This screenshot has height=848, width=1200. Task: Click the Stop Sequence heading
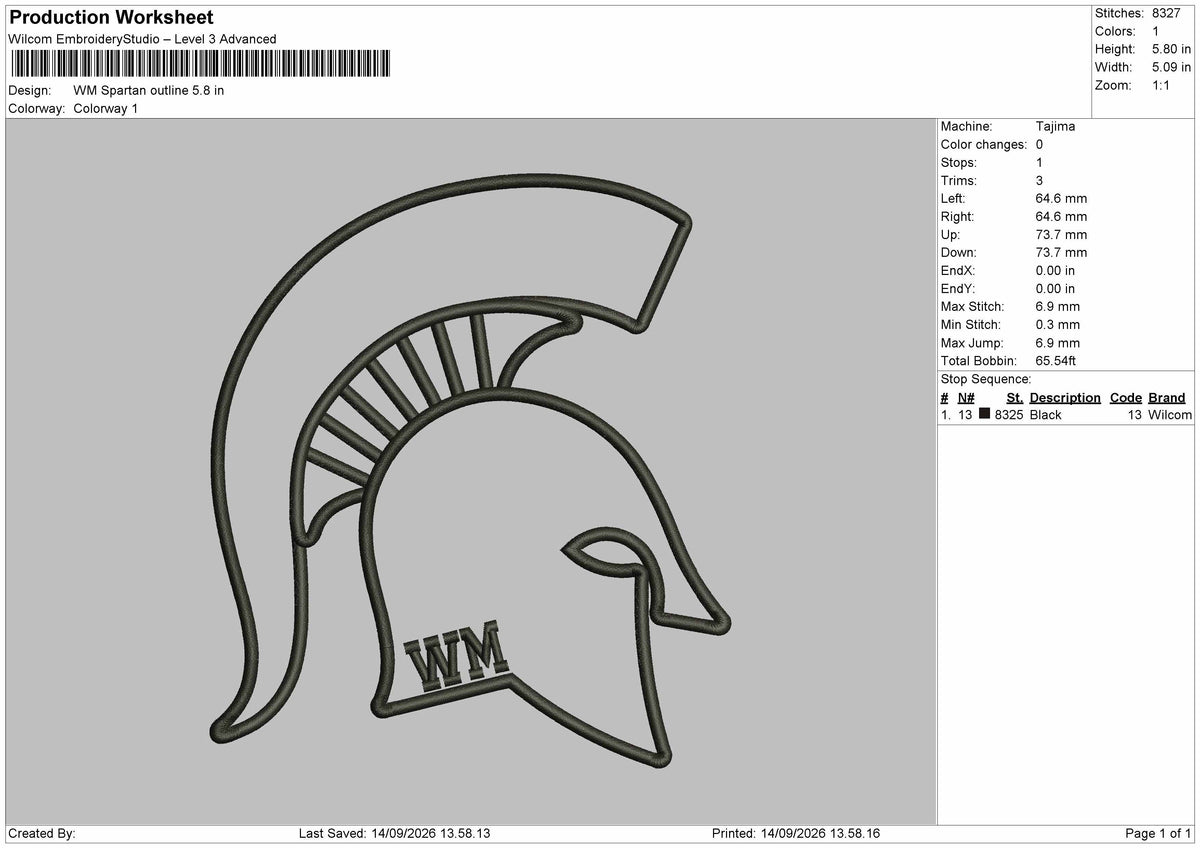[x=986, y=379]
